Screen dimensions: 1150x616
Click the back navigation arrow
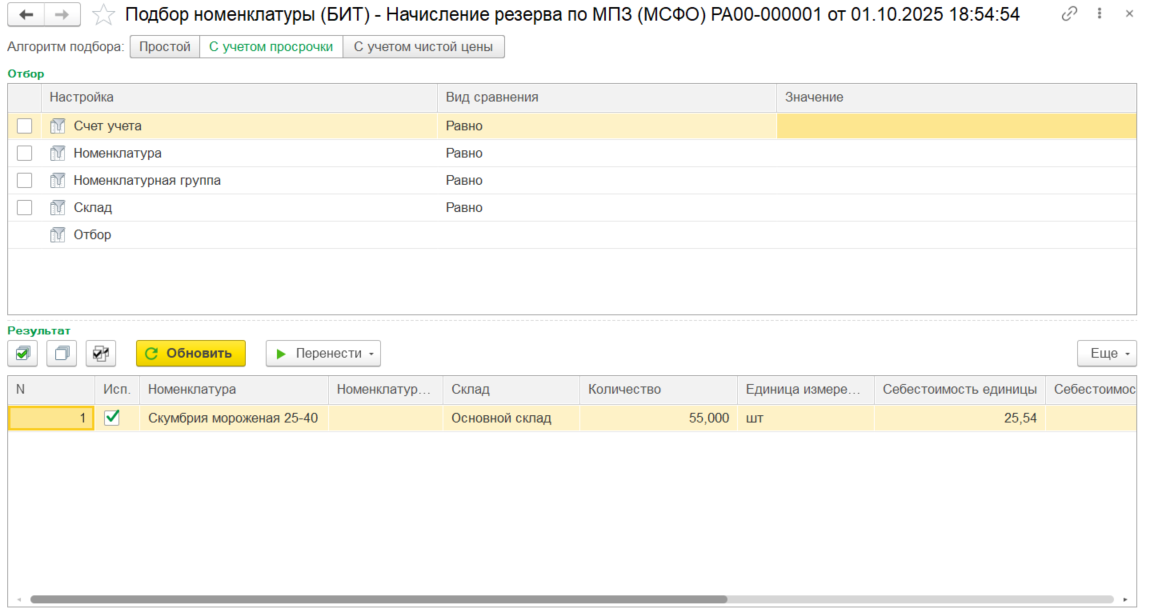point(26,14)
